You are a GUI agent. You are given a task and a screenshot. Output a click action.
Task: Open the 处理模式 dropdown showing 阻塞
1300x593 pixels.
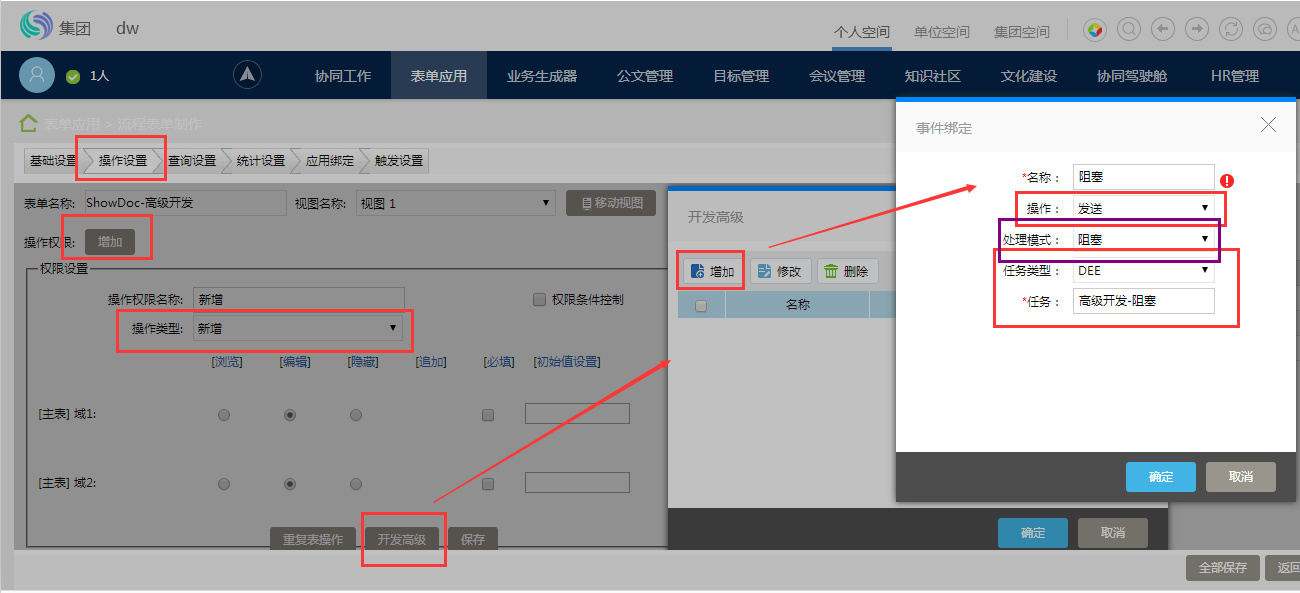(1143, 239)
